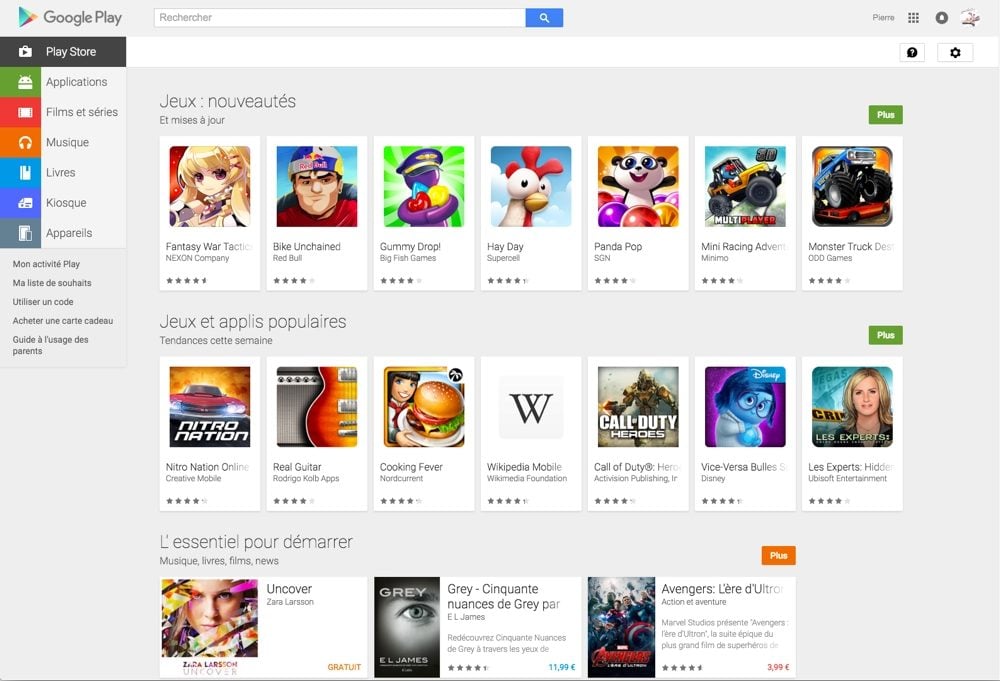Screen dimensions: 1000x681
Task: Click the help question mark button
Action: point(911,52)
